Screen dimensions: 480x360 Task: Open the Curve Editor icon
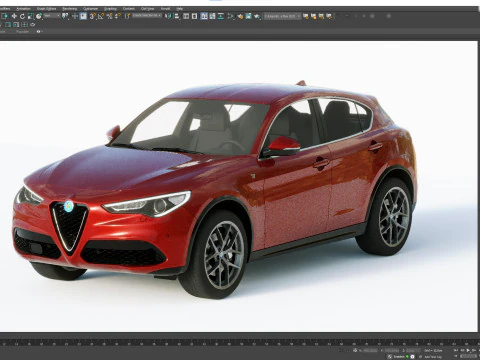(x=212, y=16)
